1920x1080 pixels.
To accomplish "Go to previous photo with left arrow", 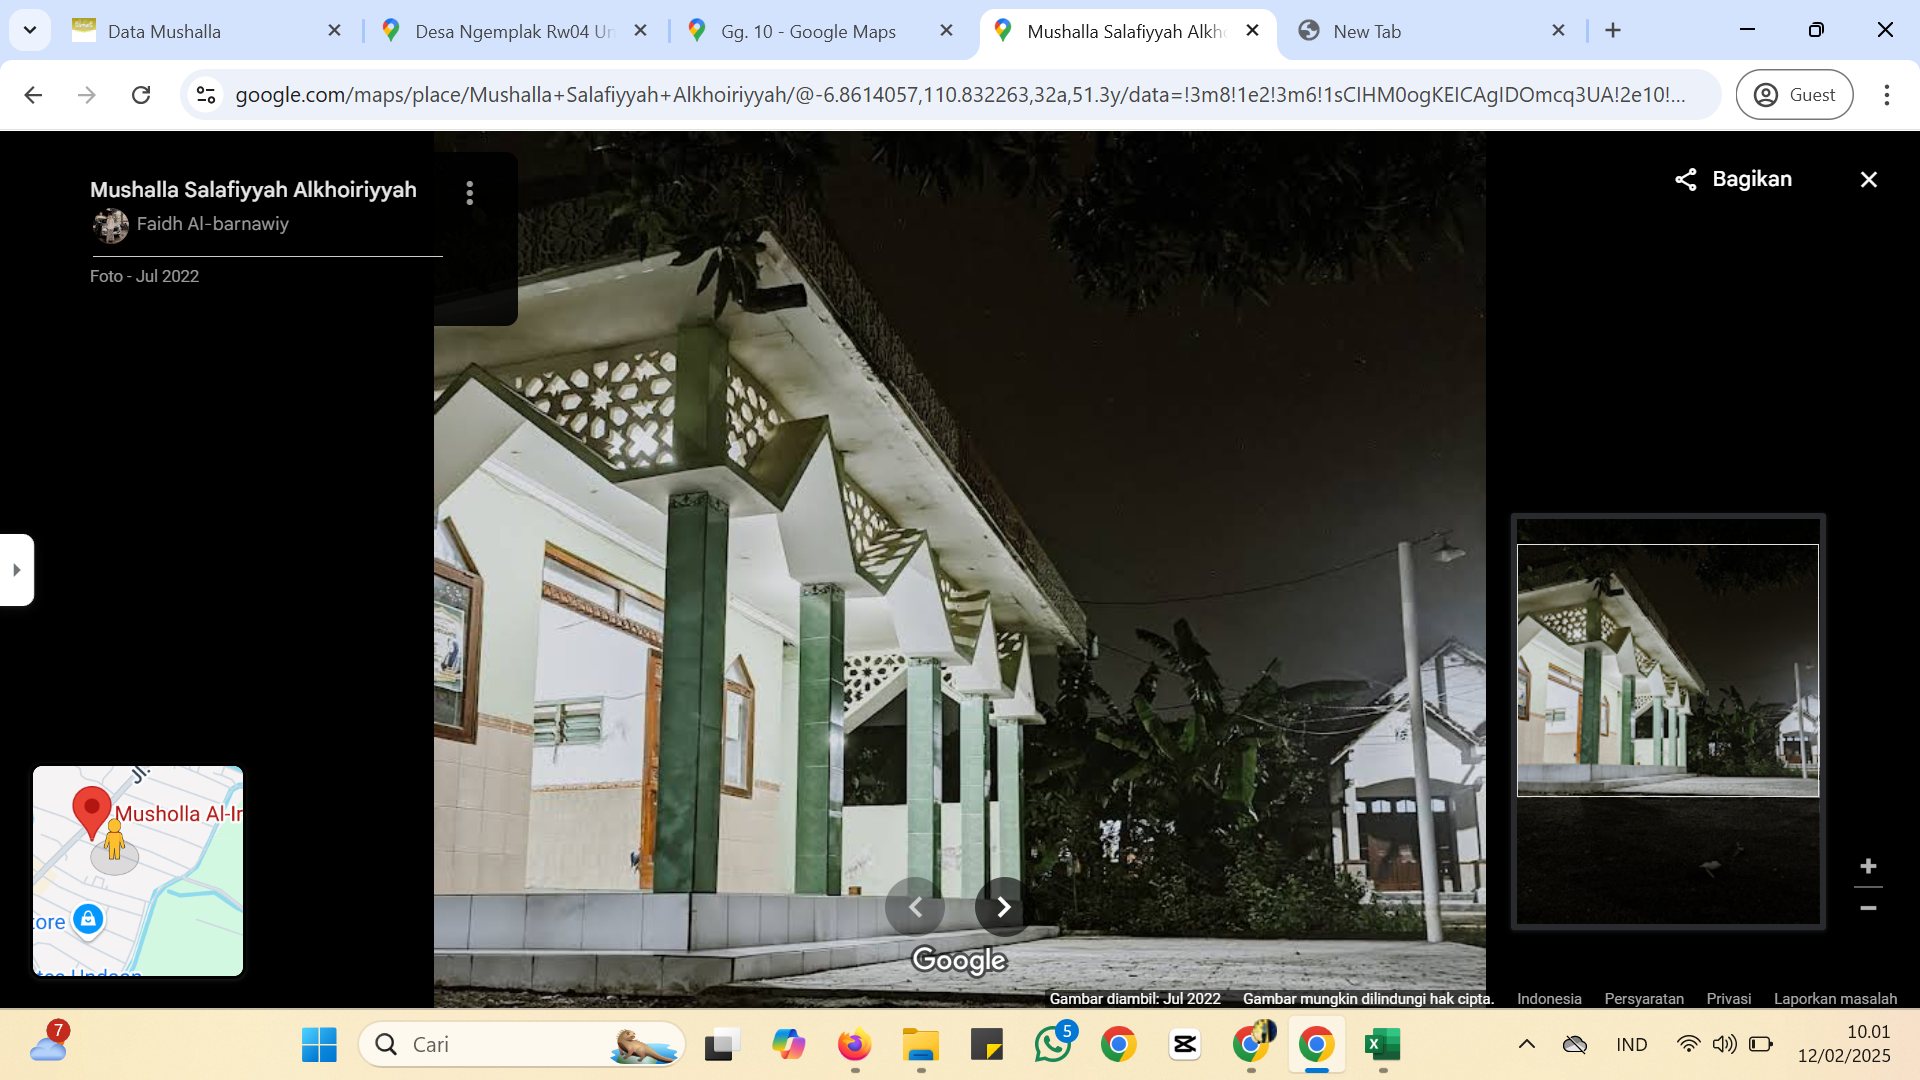I will click(915, 907).
